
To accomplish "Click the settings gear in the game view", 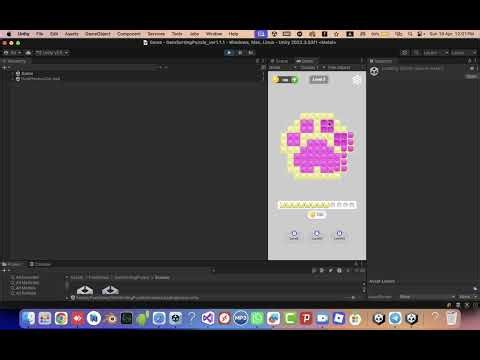I will 357,80.
